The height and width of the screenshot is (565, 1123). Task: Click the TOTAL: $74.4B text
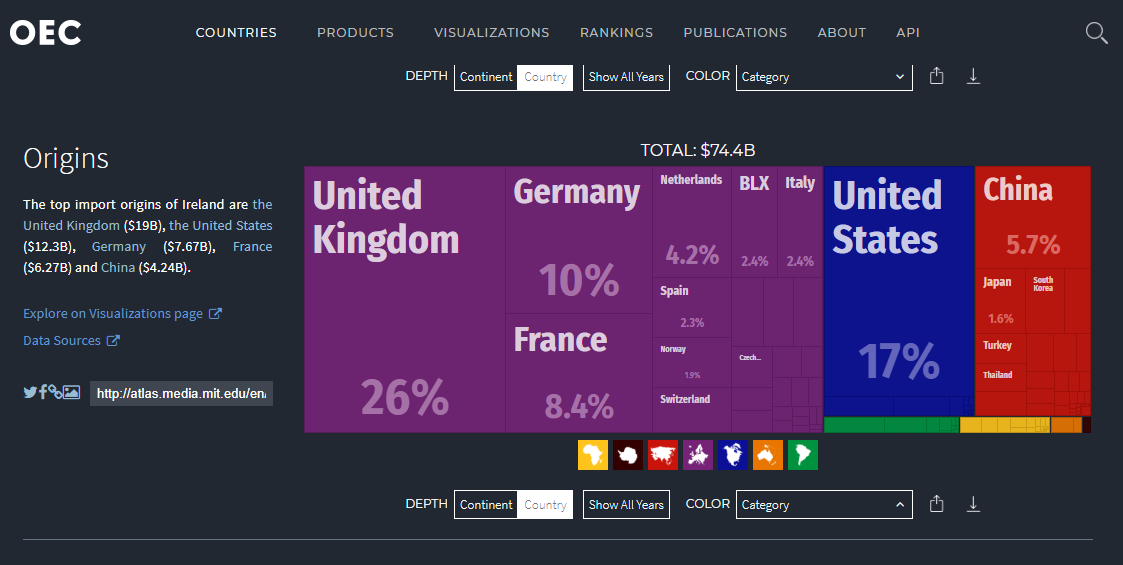[x=698, y=150]
